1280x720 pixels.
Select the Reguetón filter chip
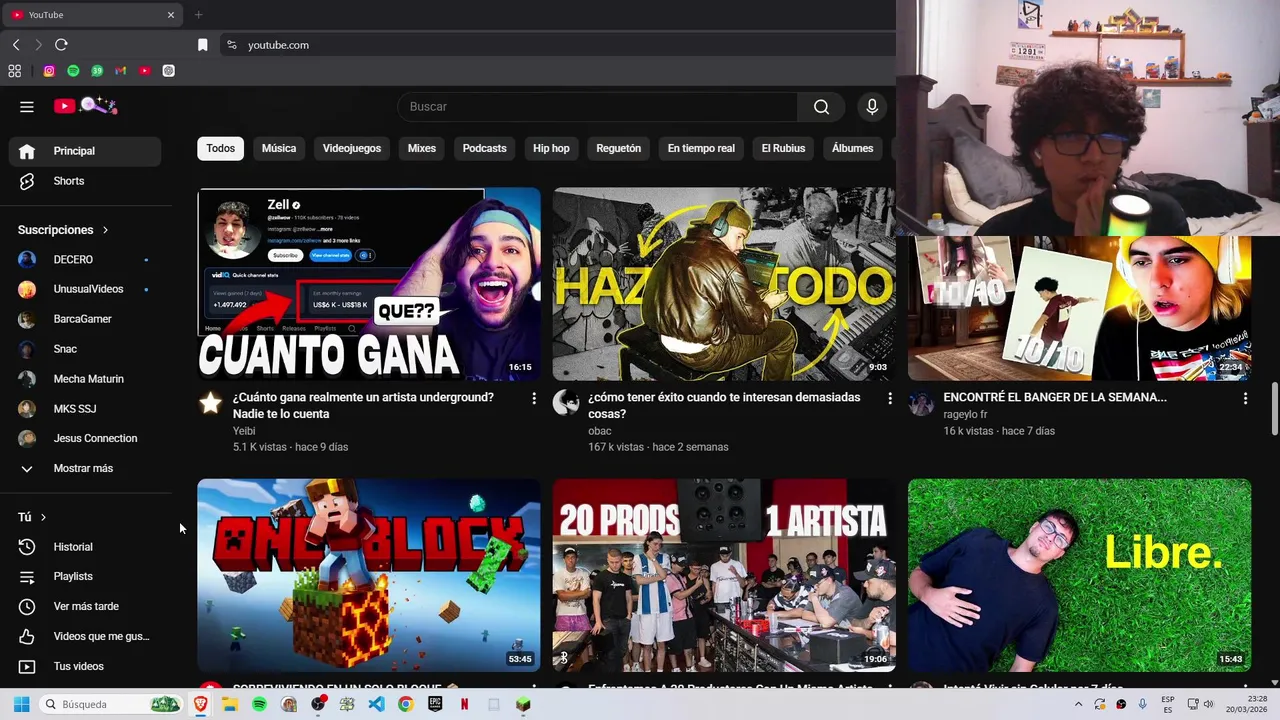pos(618,148)
